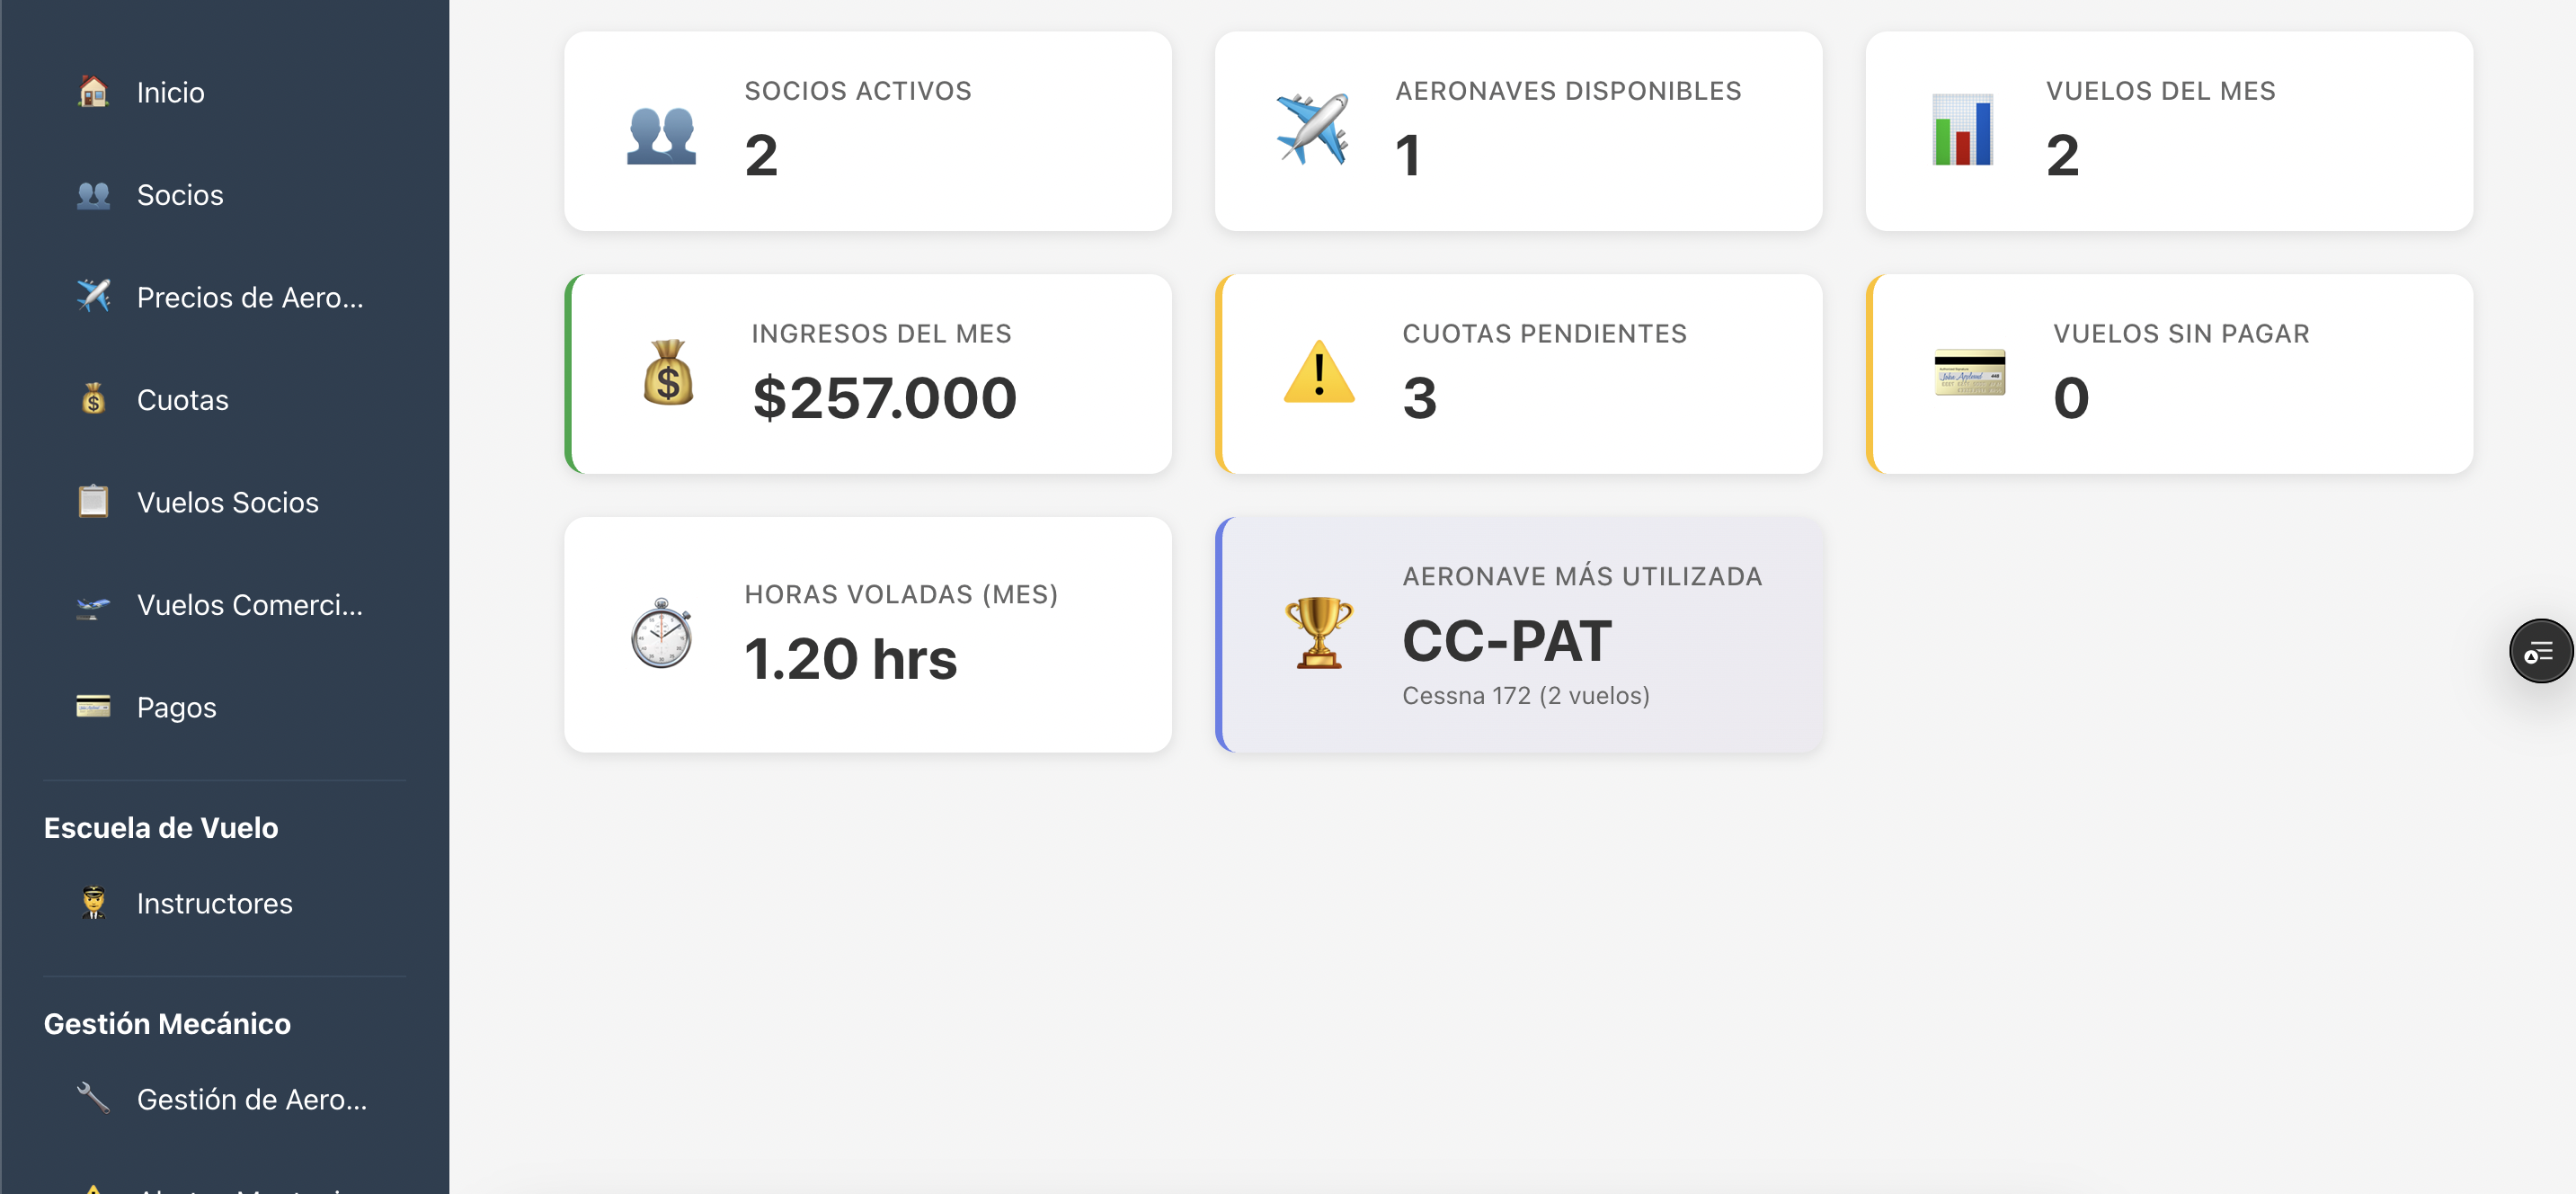This screenshot has width=2576, height=1194.
Task: Click the wrench icon for Gestión de Aero...
Action: (93, 1099)
